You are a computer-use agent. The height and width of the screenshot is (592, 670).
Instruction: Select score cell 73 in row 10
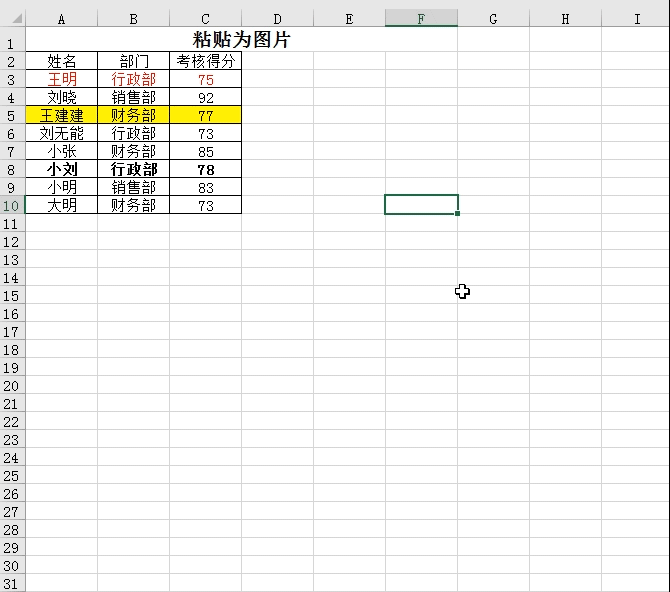click(206, 205)
